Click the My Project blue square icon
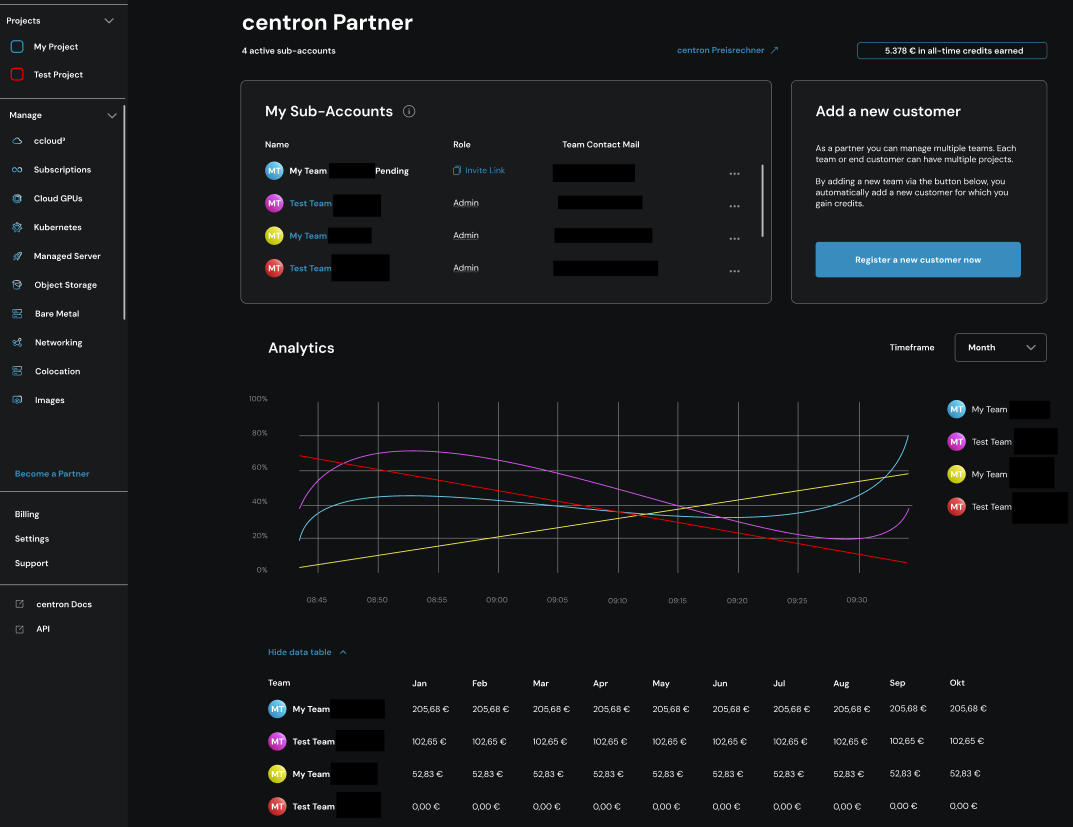Image resolution: width=1073 pixels, height=827 pixels. click(17, 47)
